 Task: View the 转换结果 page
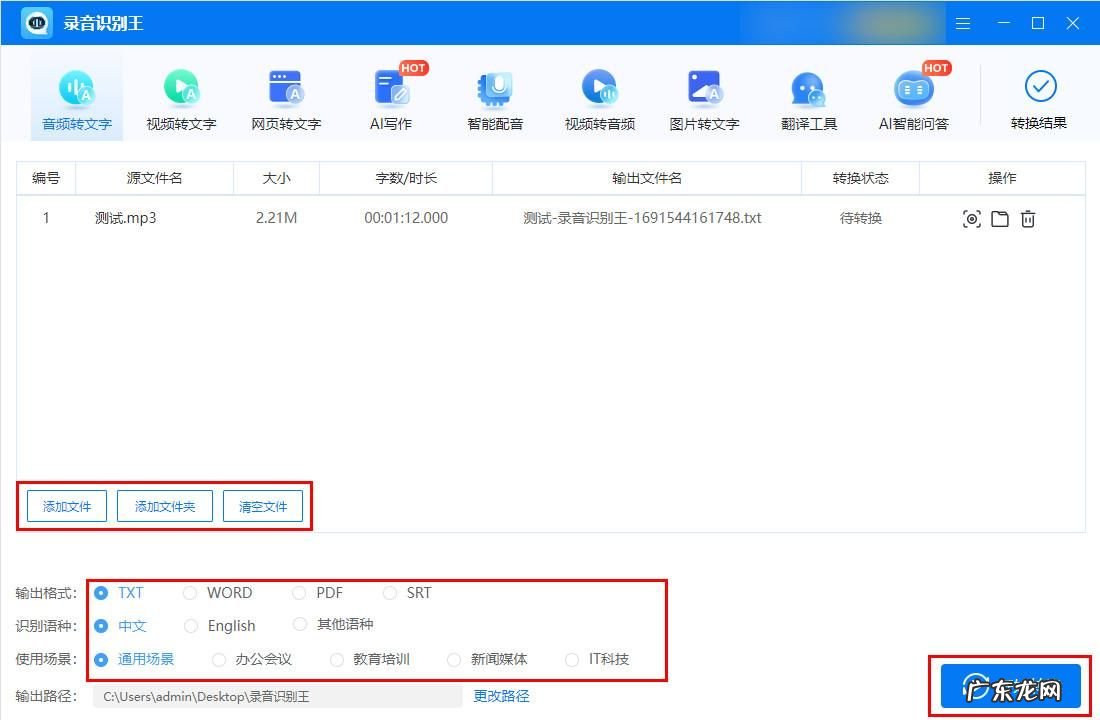(1039, 100)
